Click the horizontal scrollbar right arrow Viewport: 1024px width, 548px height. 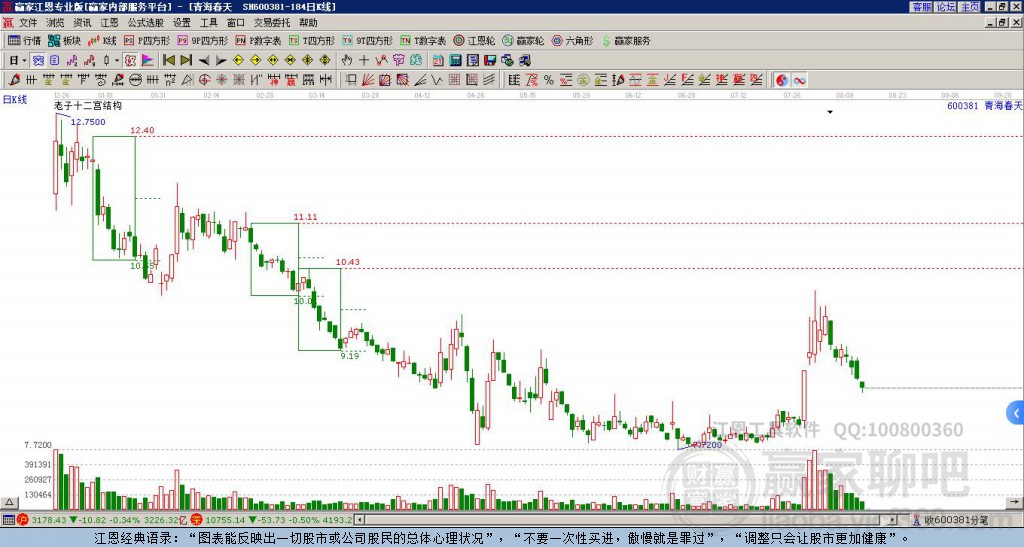[893, 520]
